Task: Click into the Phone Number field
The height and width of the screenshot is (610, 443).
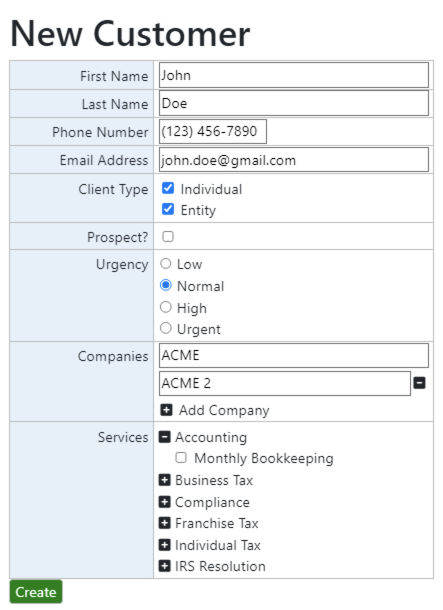Action: [x=213, y=131]
